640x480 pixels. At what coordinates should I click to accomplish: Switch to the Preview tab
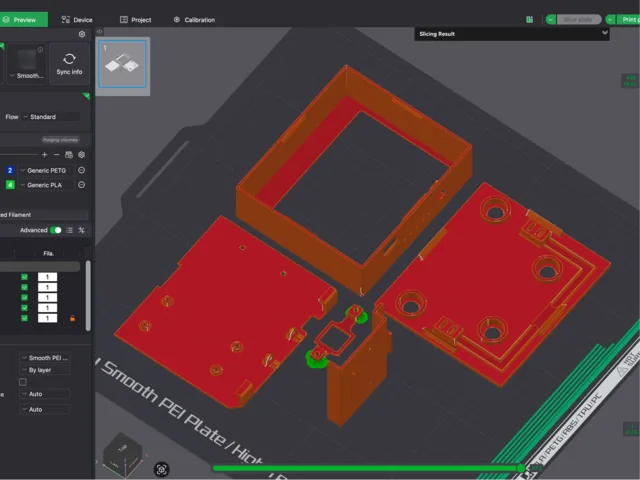pos(24,20)
